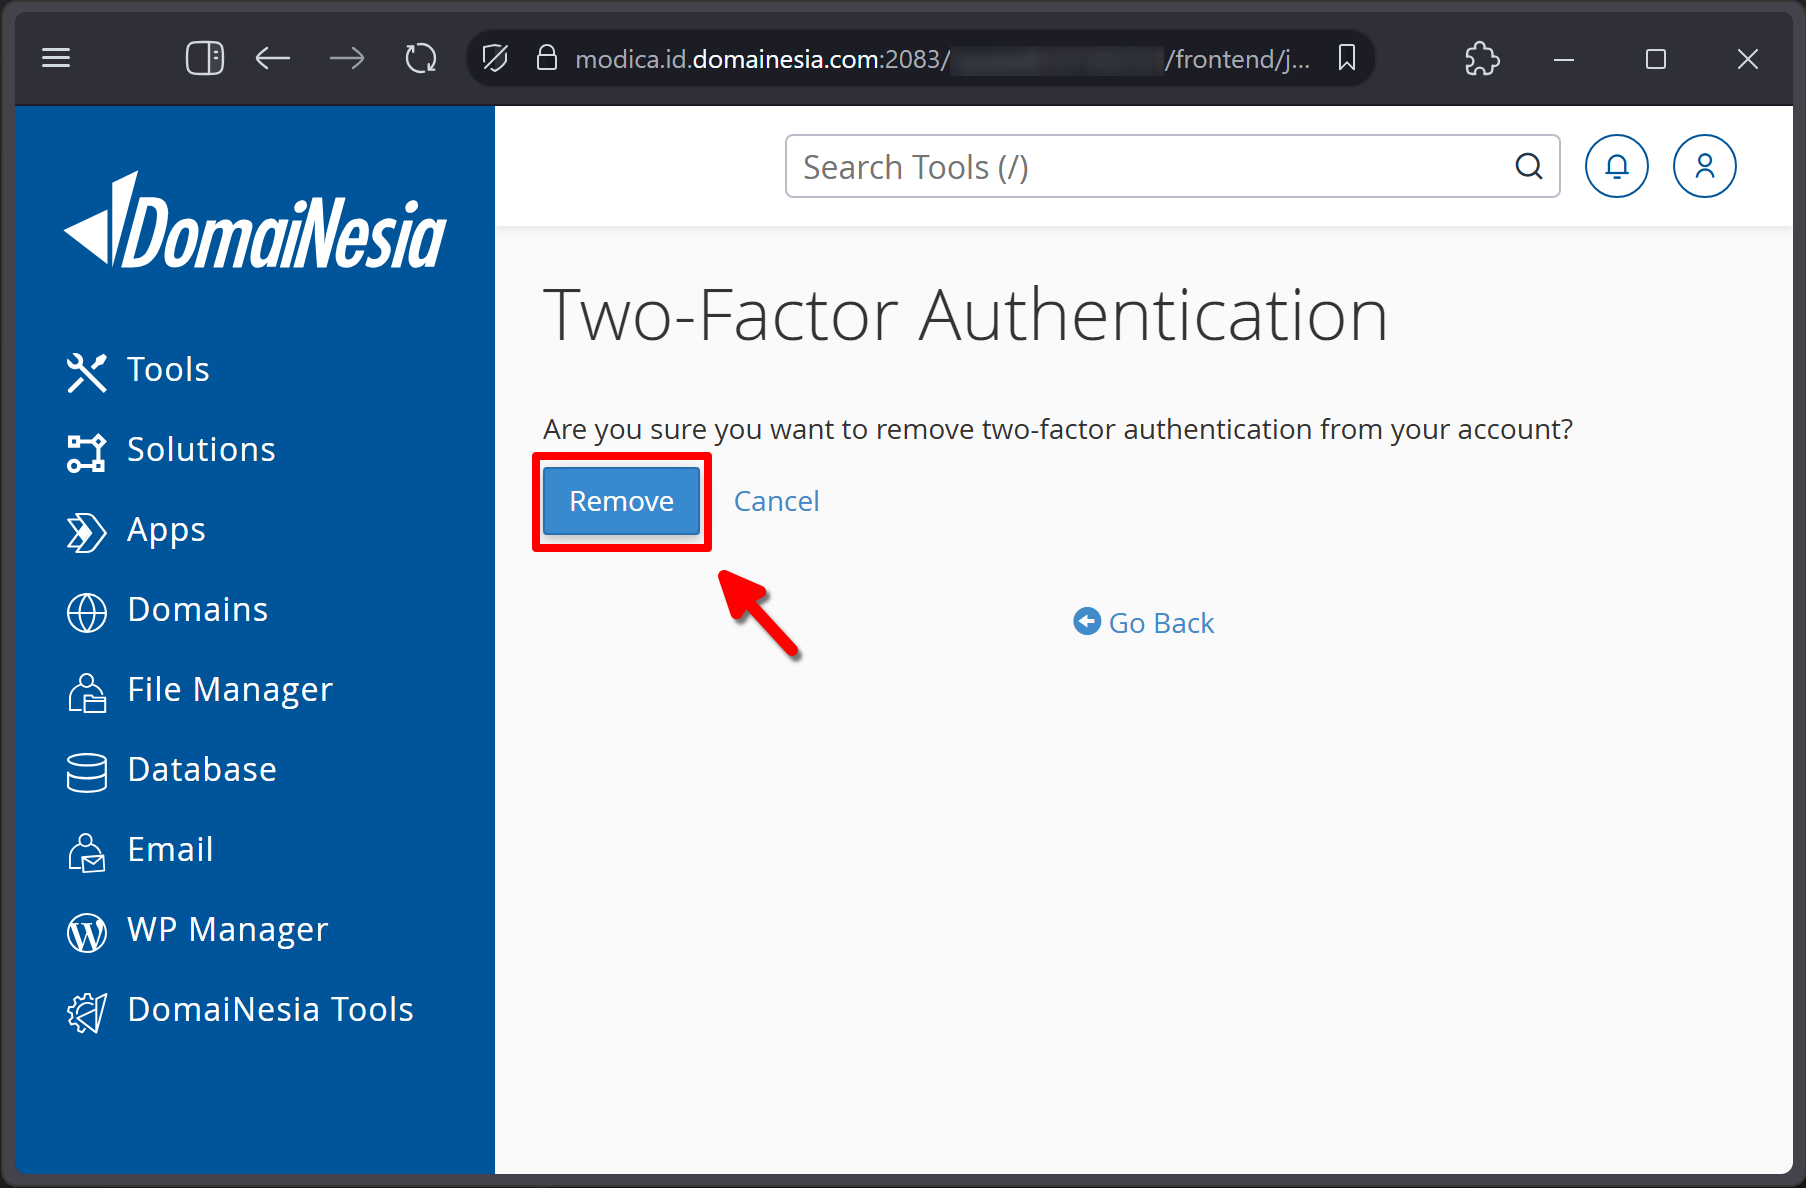
Task: Open the browser hamburger menu
Action: coord(56,58)
